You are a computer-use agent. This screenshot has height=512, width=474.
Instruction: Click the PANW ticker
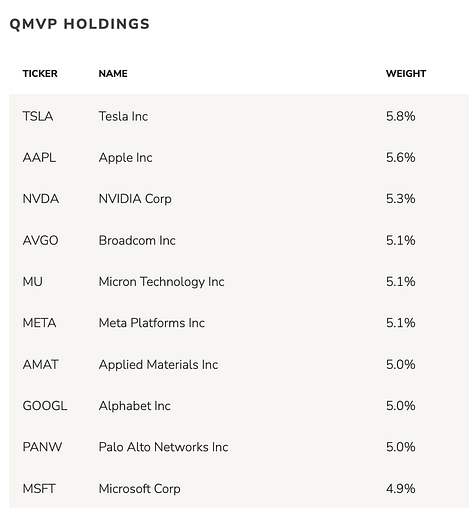(42, 447)
